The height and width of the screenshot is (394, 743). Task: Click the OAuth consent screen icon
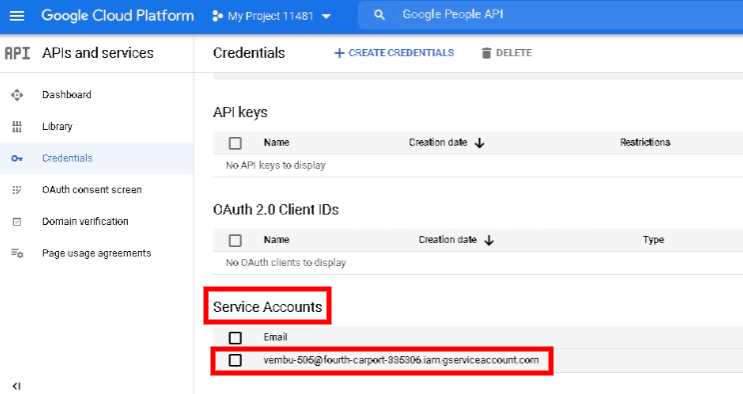click(17, 190)
